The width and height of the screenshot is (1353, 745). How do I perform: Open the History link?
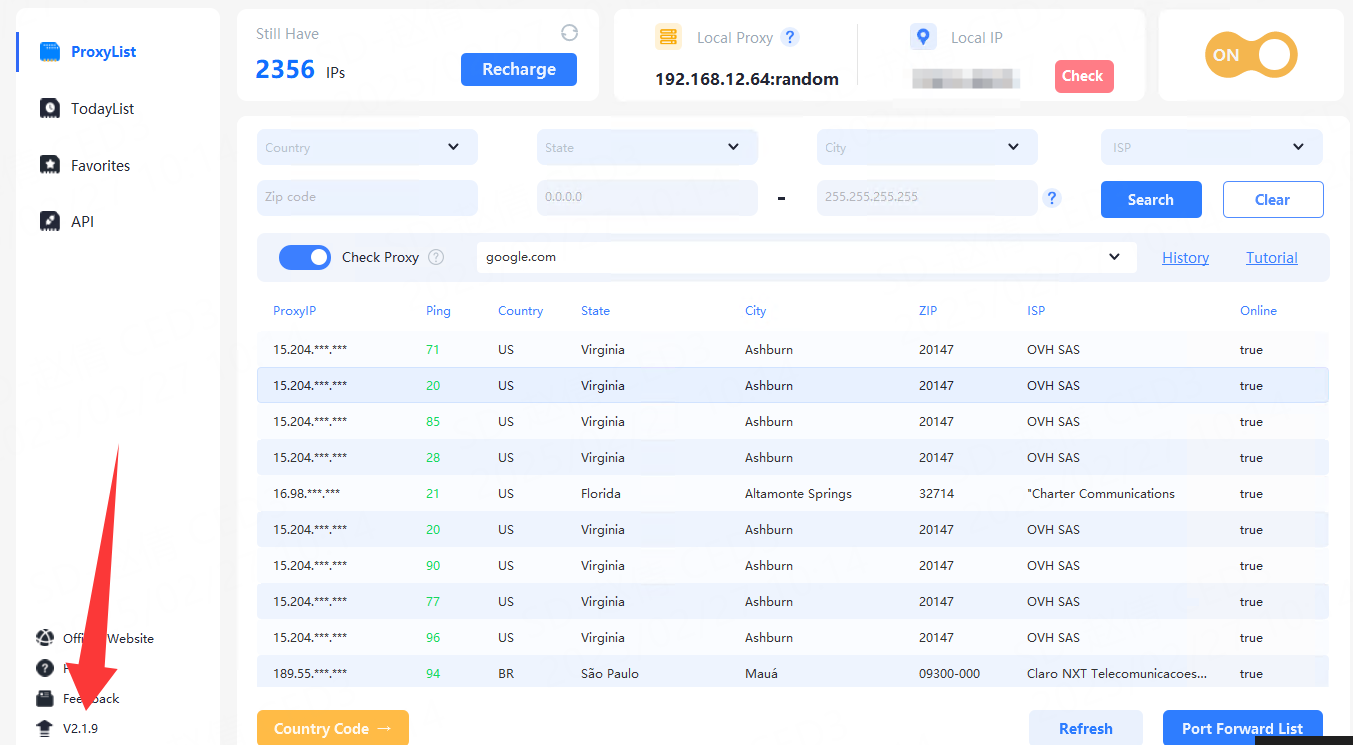1185,257
